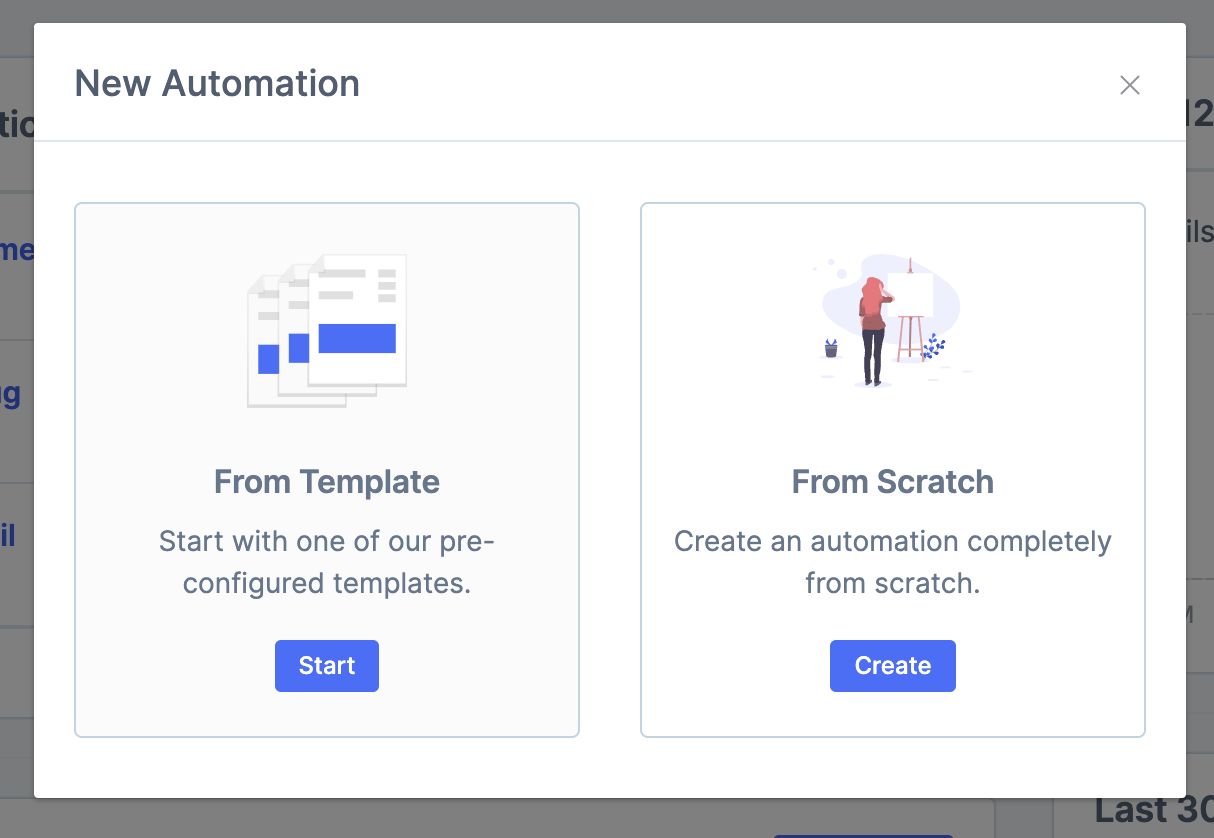Click the New Automation dialog title
This screenshot has height=838, width=1214.
tap(217, 83)
